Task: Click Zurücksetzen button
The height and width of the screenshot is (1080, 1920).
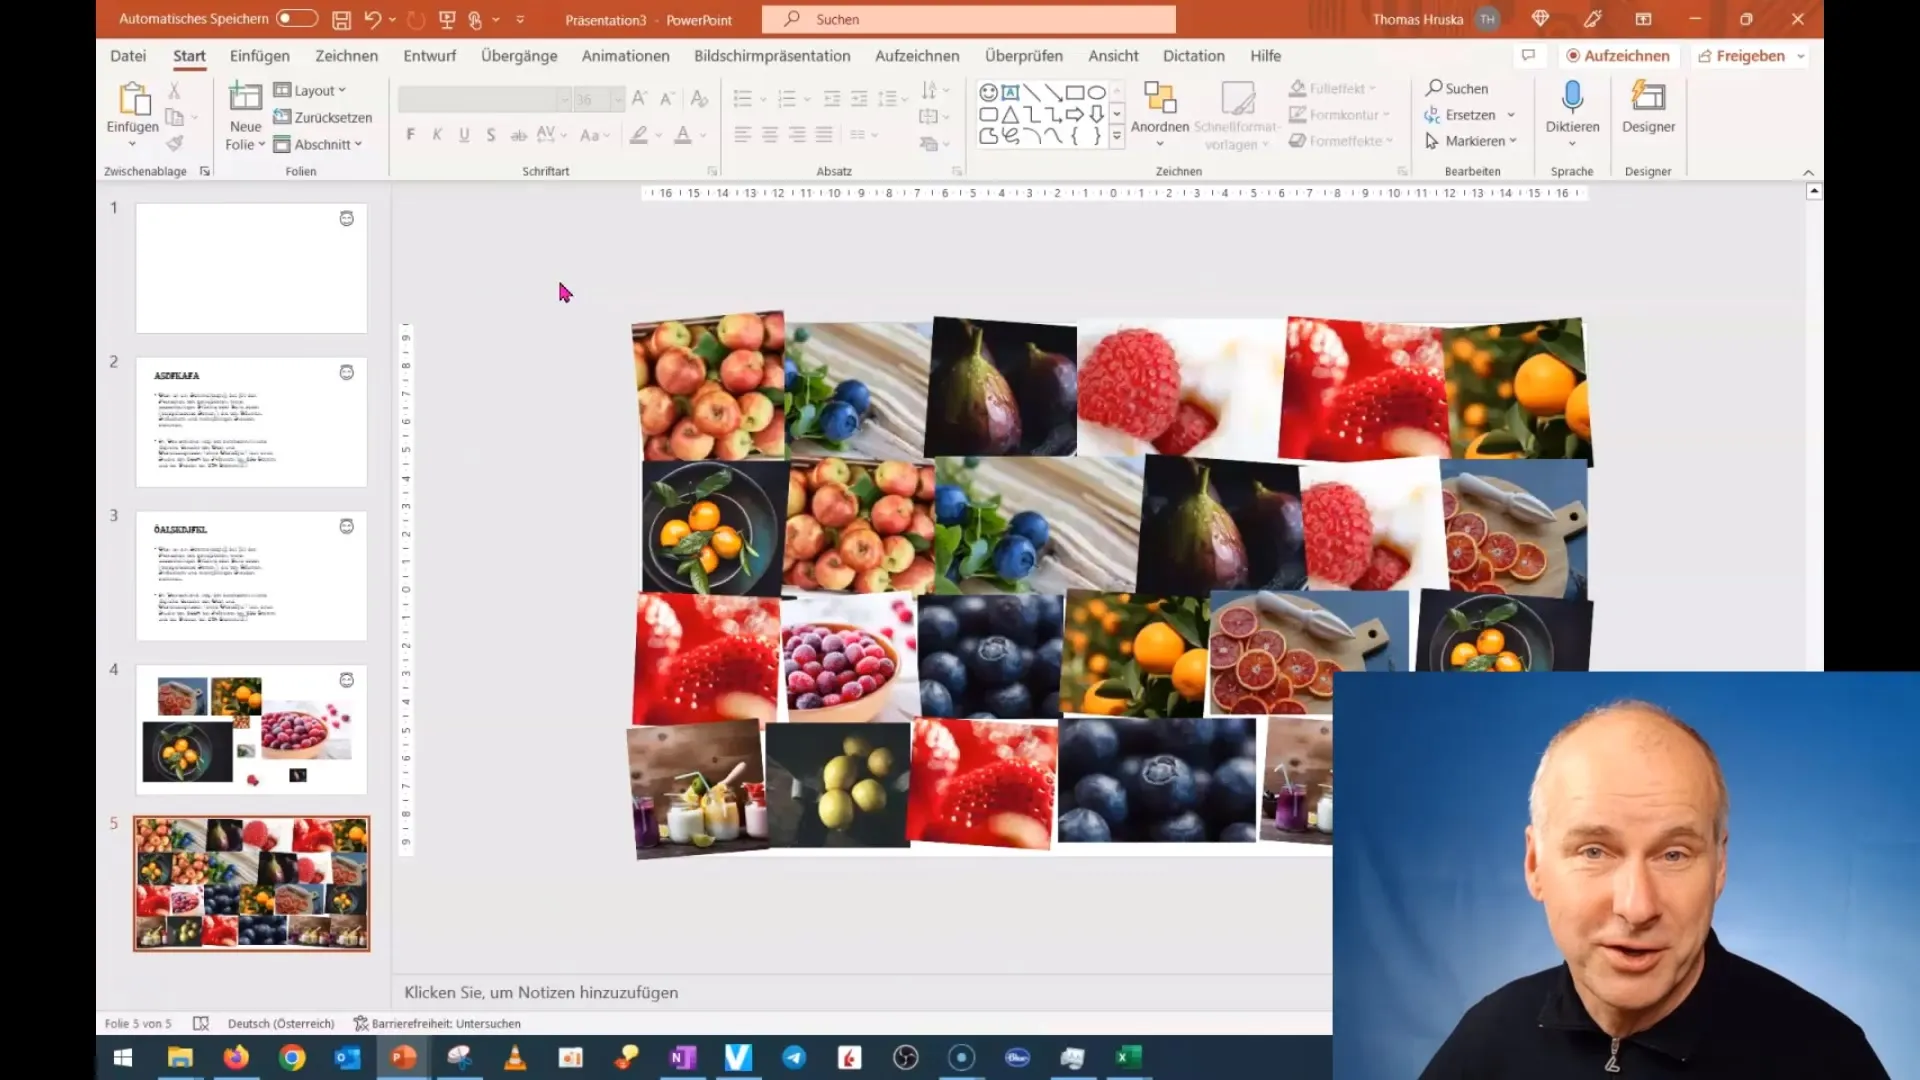Action: coord(322,117)
